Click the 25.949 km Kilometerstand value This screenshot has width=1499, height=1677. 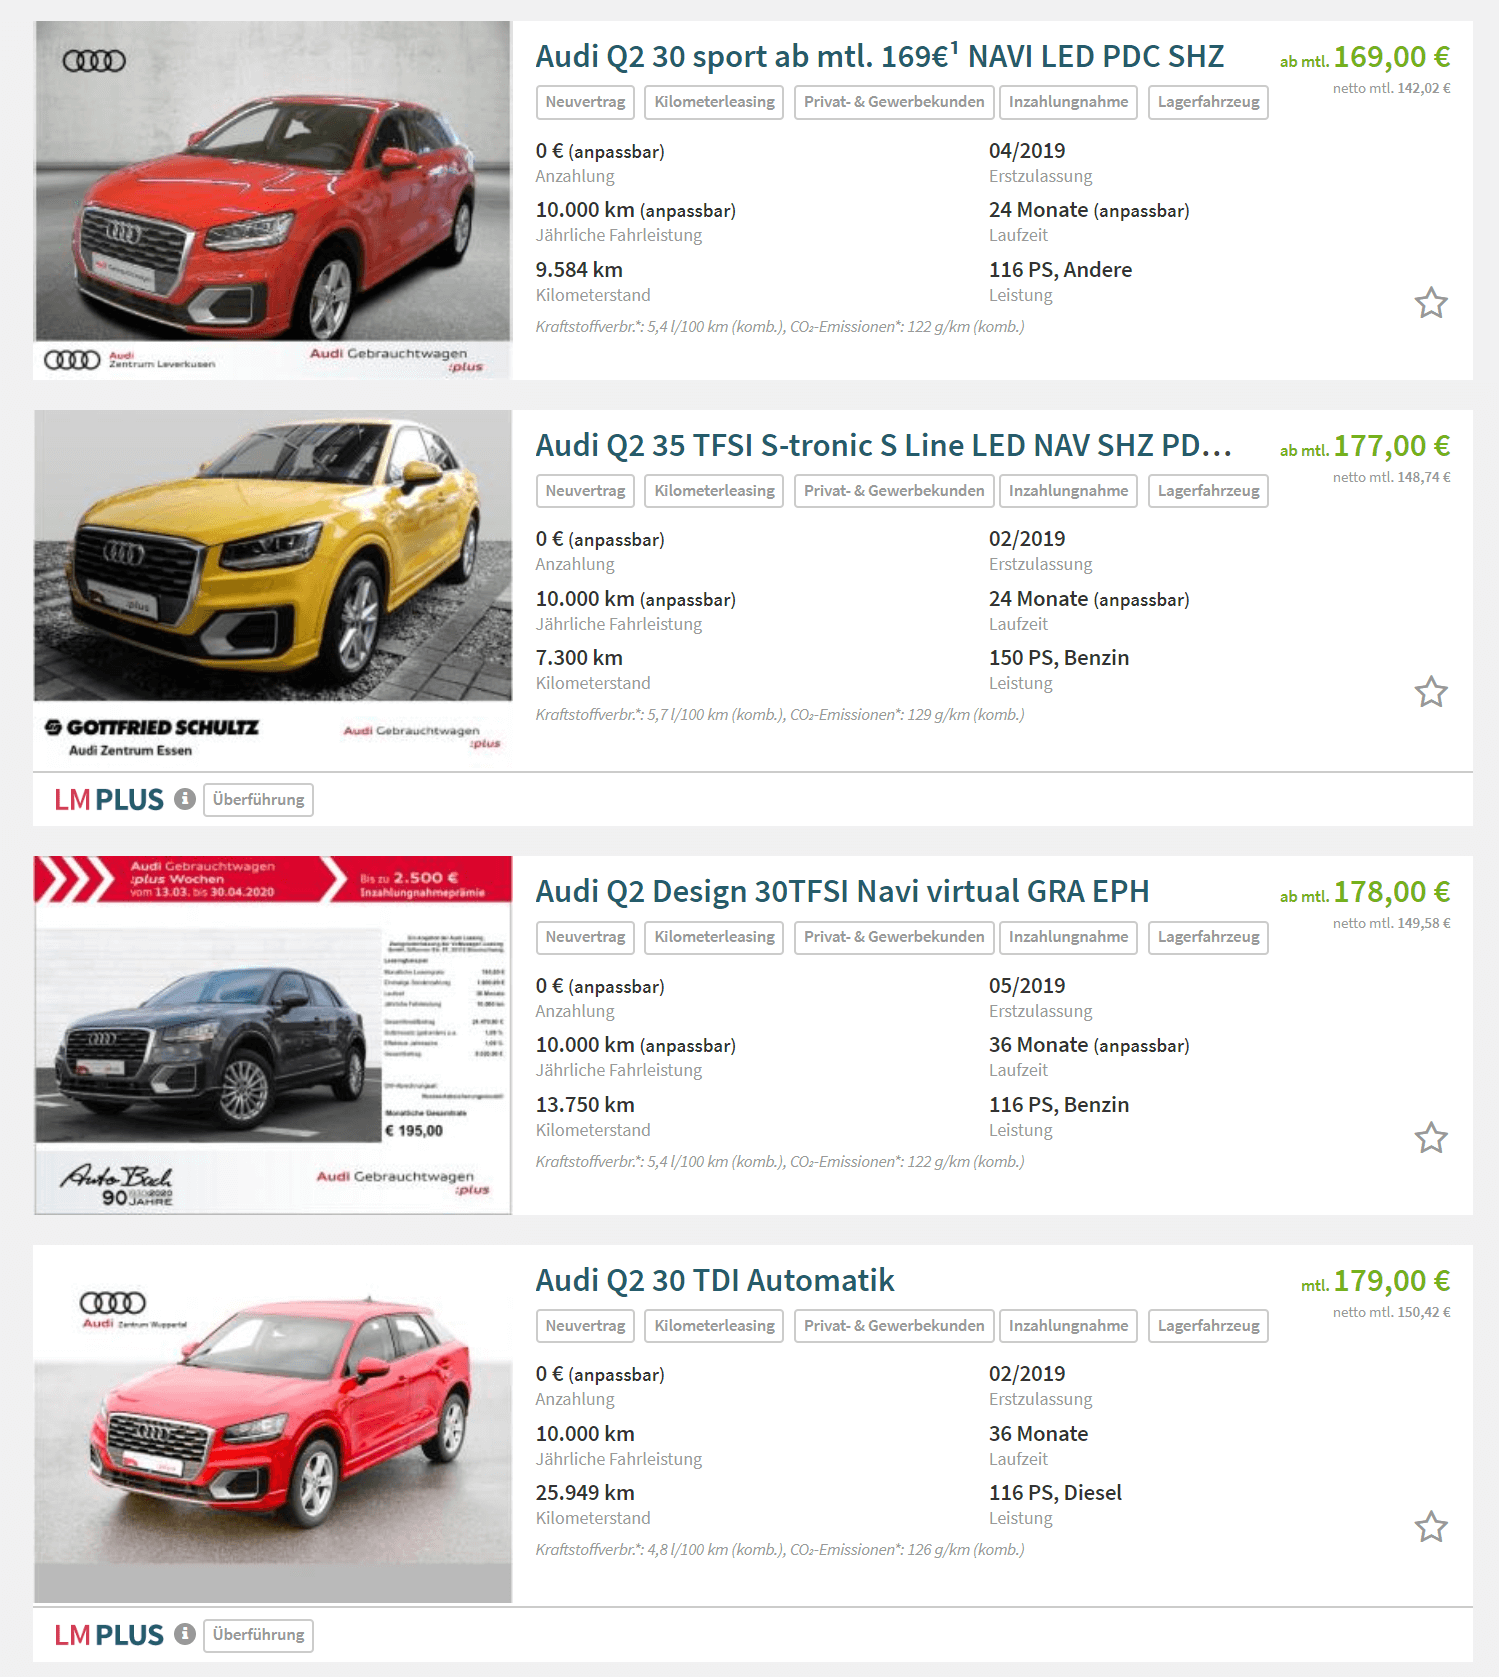[x=585, y=1493]
